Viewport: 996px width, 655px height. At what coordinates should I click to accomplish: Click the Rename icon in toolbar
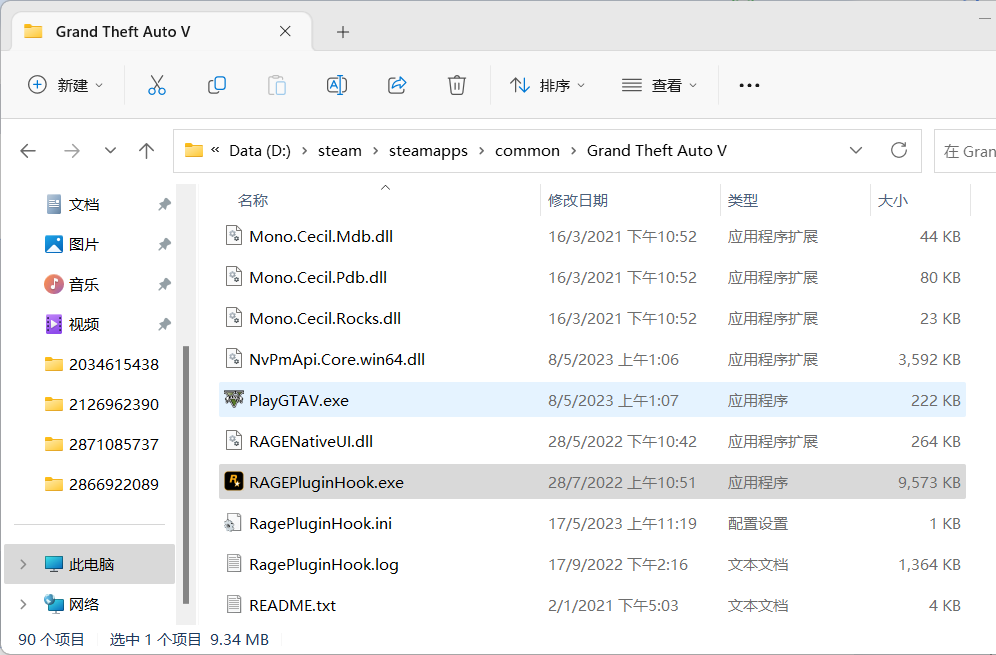337,85
